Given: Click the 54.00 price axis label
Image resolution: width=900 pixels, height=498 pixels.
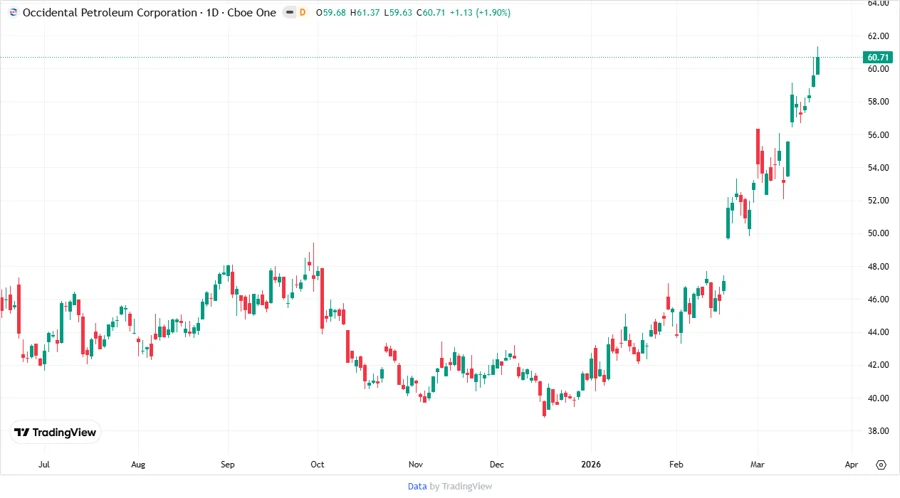Looking at the screenshot, I should point(878,168).
